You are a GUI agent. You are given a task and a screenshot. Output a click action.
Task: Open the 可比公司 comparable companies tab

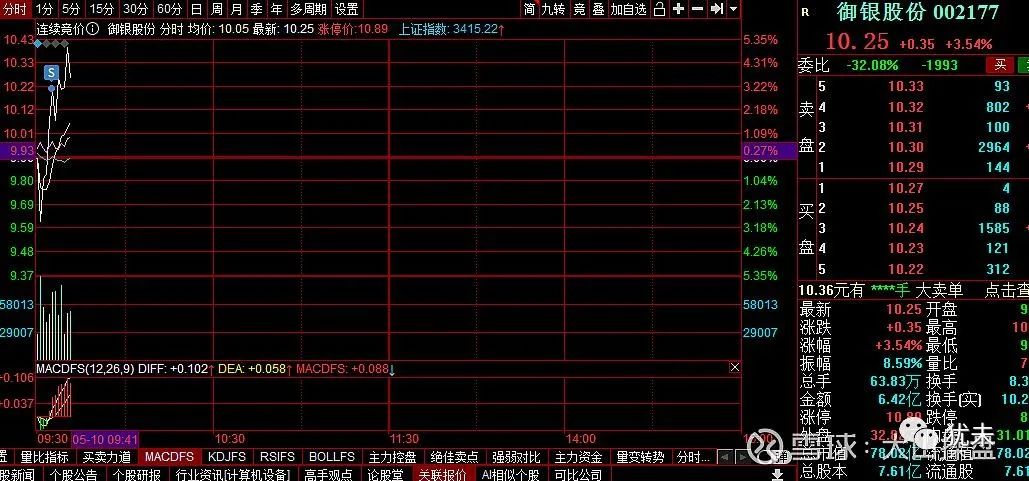pyautogui.click(x=578, y=474)
